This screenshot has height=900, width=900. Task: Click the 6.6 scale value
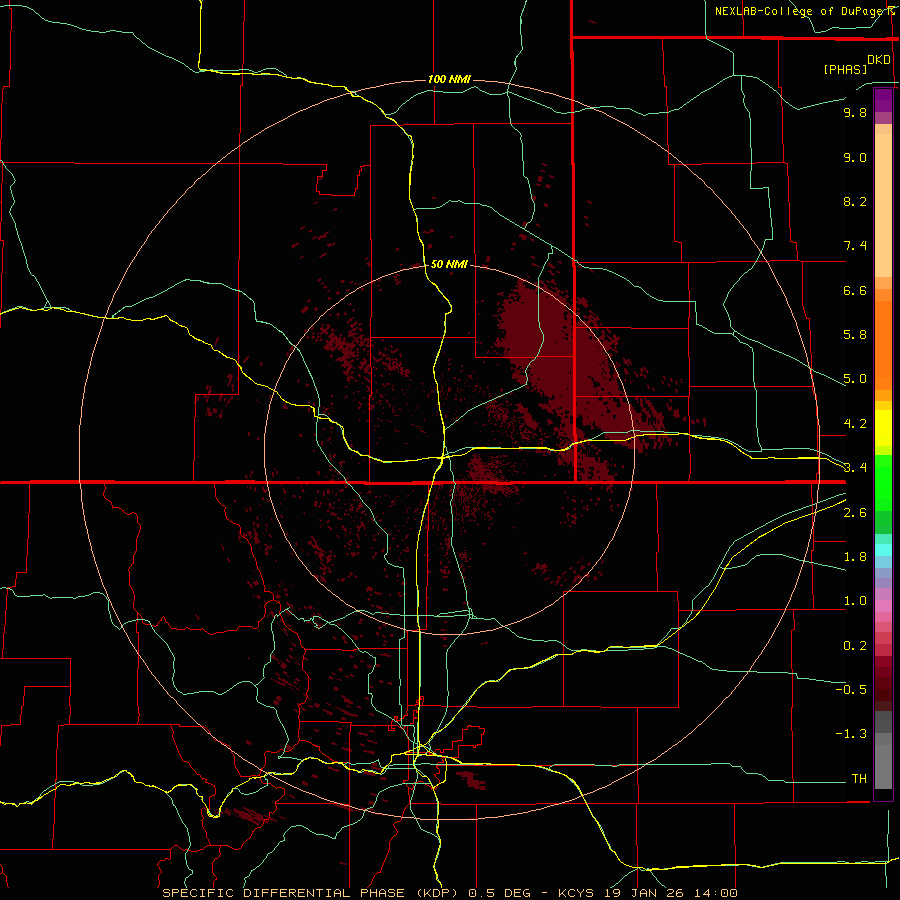tap(855, 290)
